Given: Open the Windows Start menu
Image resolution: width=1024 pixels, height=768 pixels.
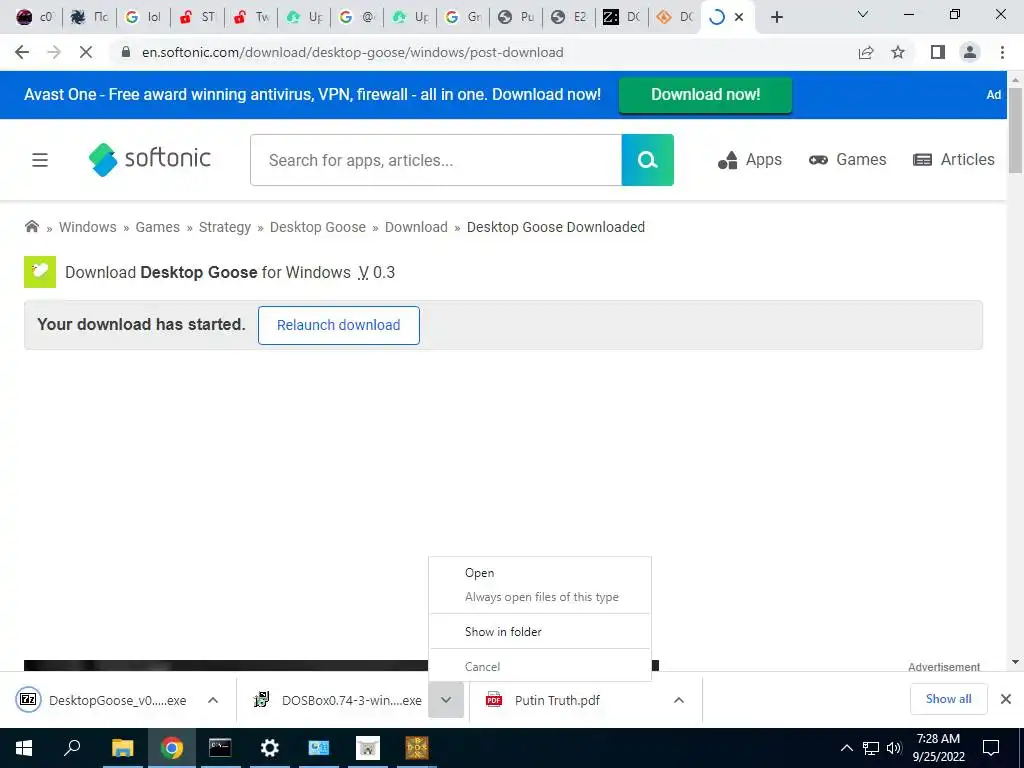Looking at the screenshot, I should [24, 748].
